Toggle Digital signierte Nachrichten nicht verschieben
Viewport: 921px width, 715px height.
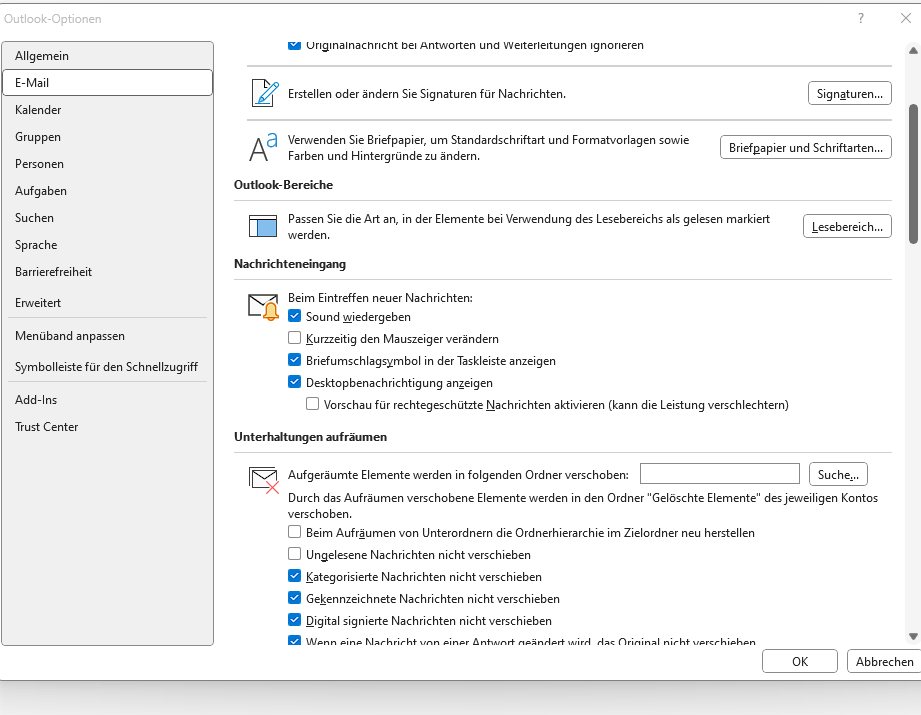click(294, 620)
